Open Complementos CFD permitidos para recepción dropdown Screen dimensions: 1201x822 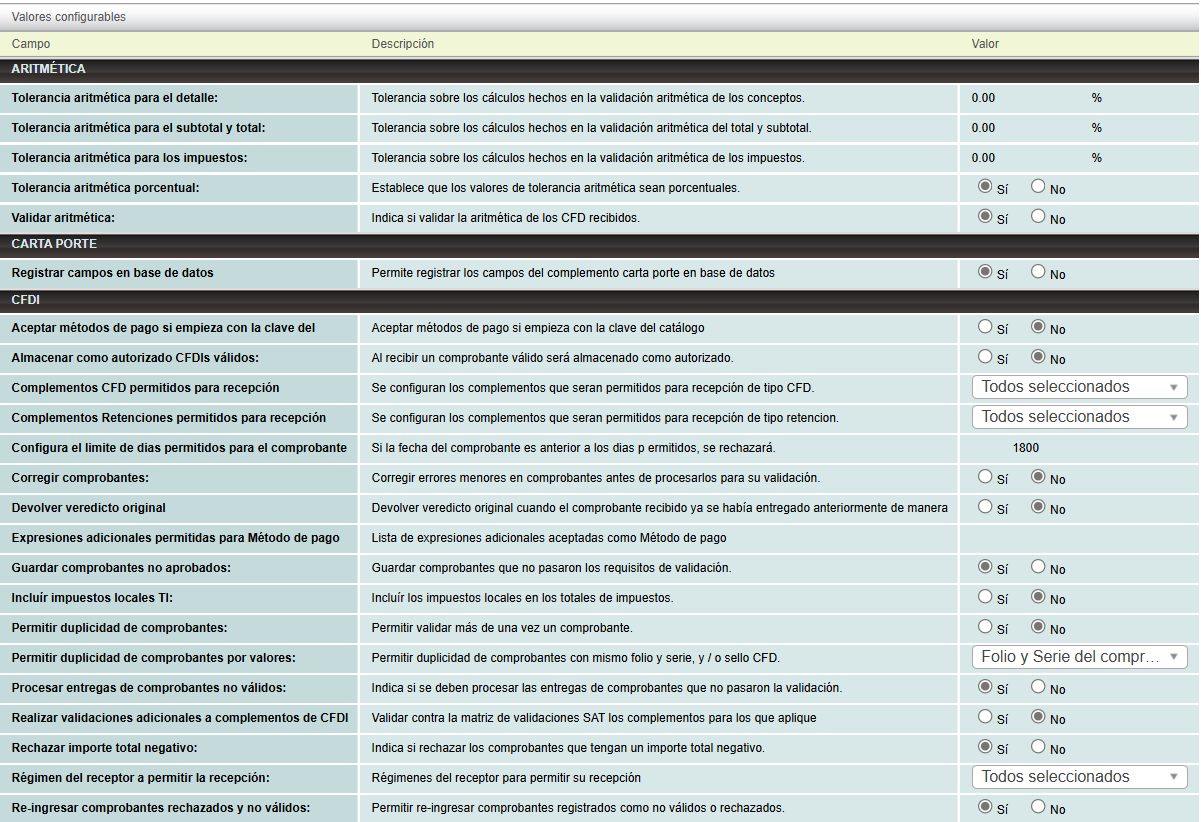coord(1079,387)
